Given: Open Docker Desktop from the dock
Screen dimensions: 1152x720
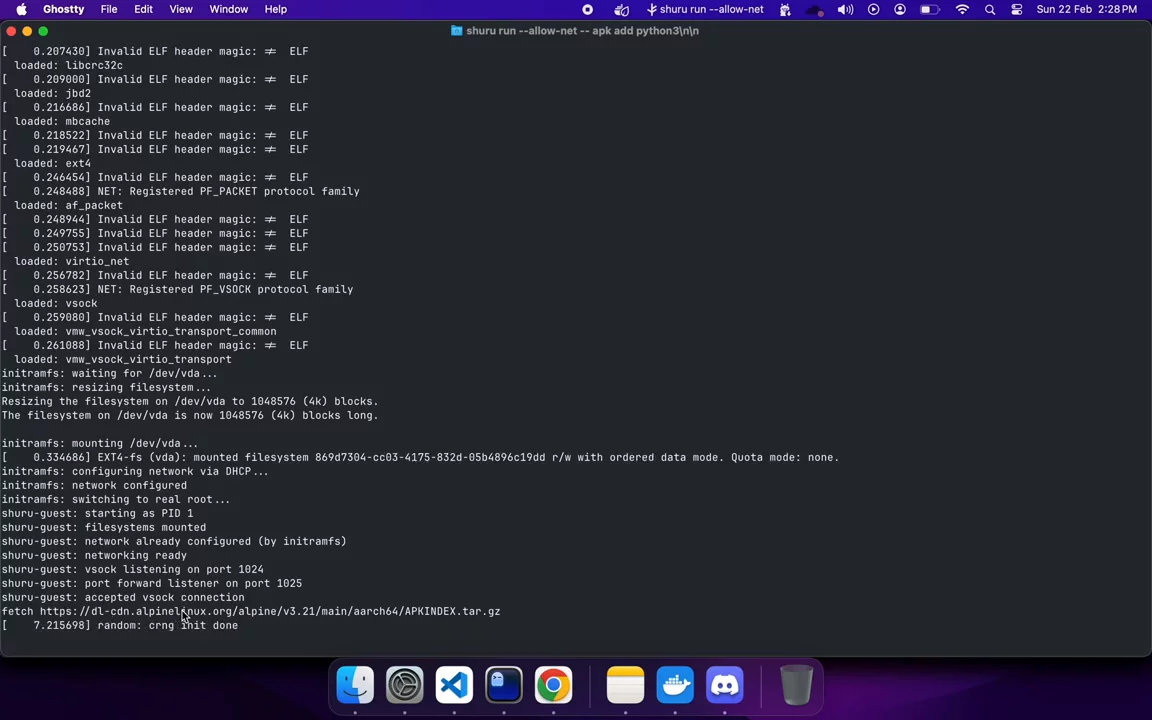Looking at the screenshot, I should [x=675, y=685].
